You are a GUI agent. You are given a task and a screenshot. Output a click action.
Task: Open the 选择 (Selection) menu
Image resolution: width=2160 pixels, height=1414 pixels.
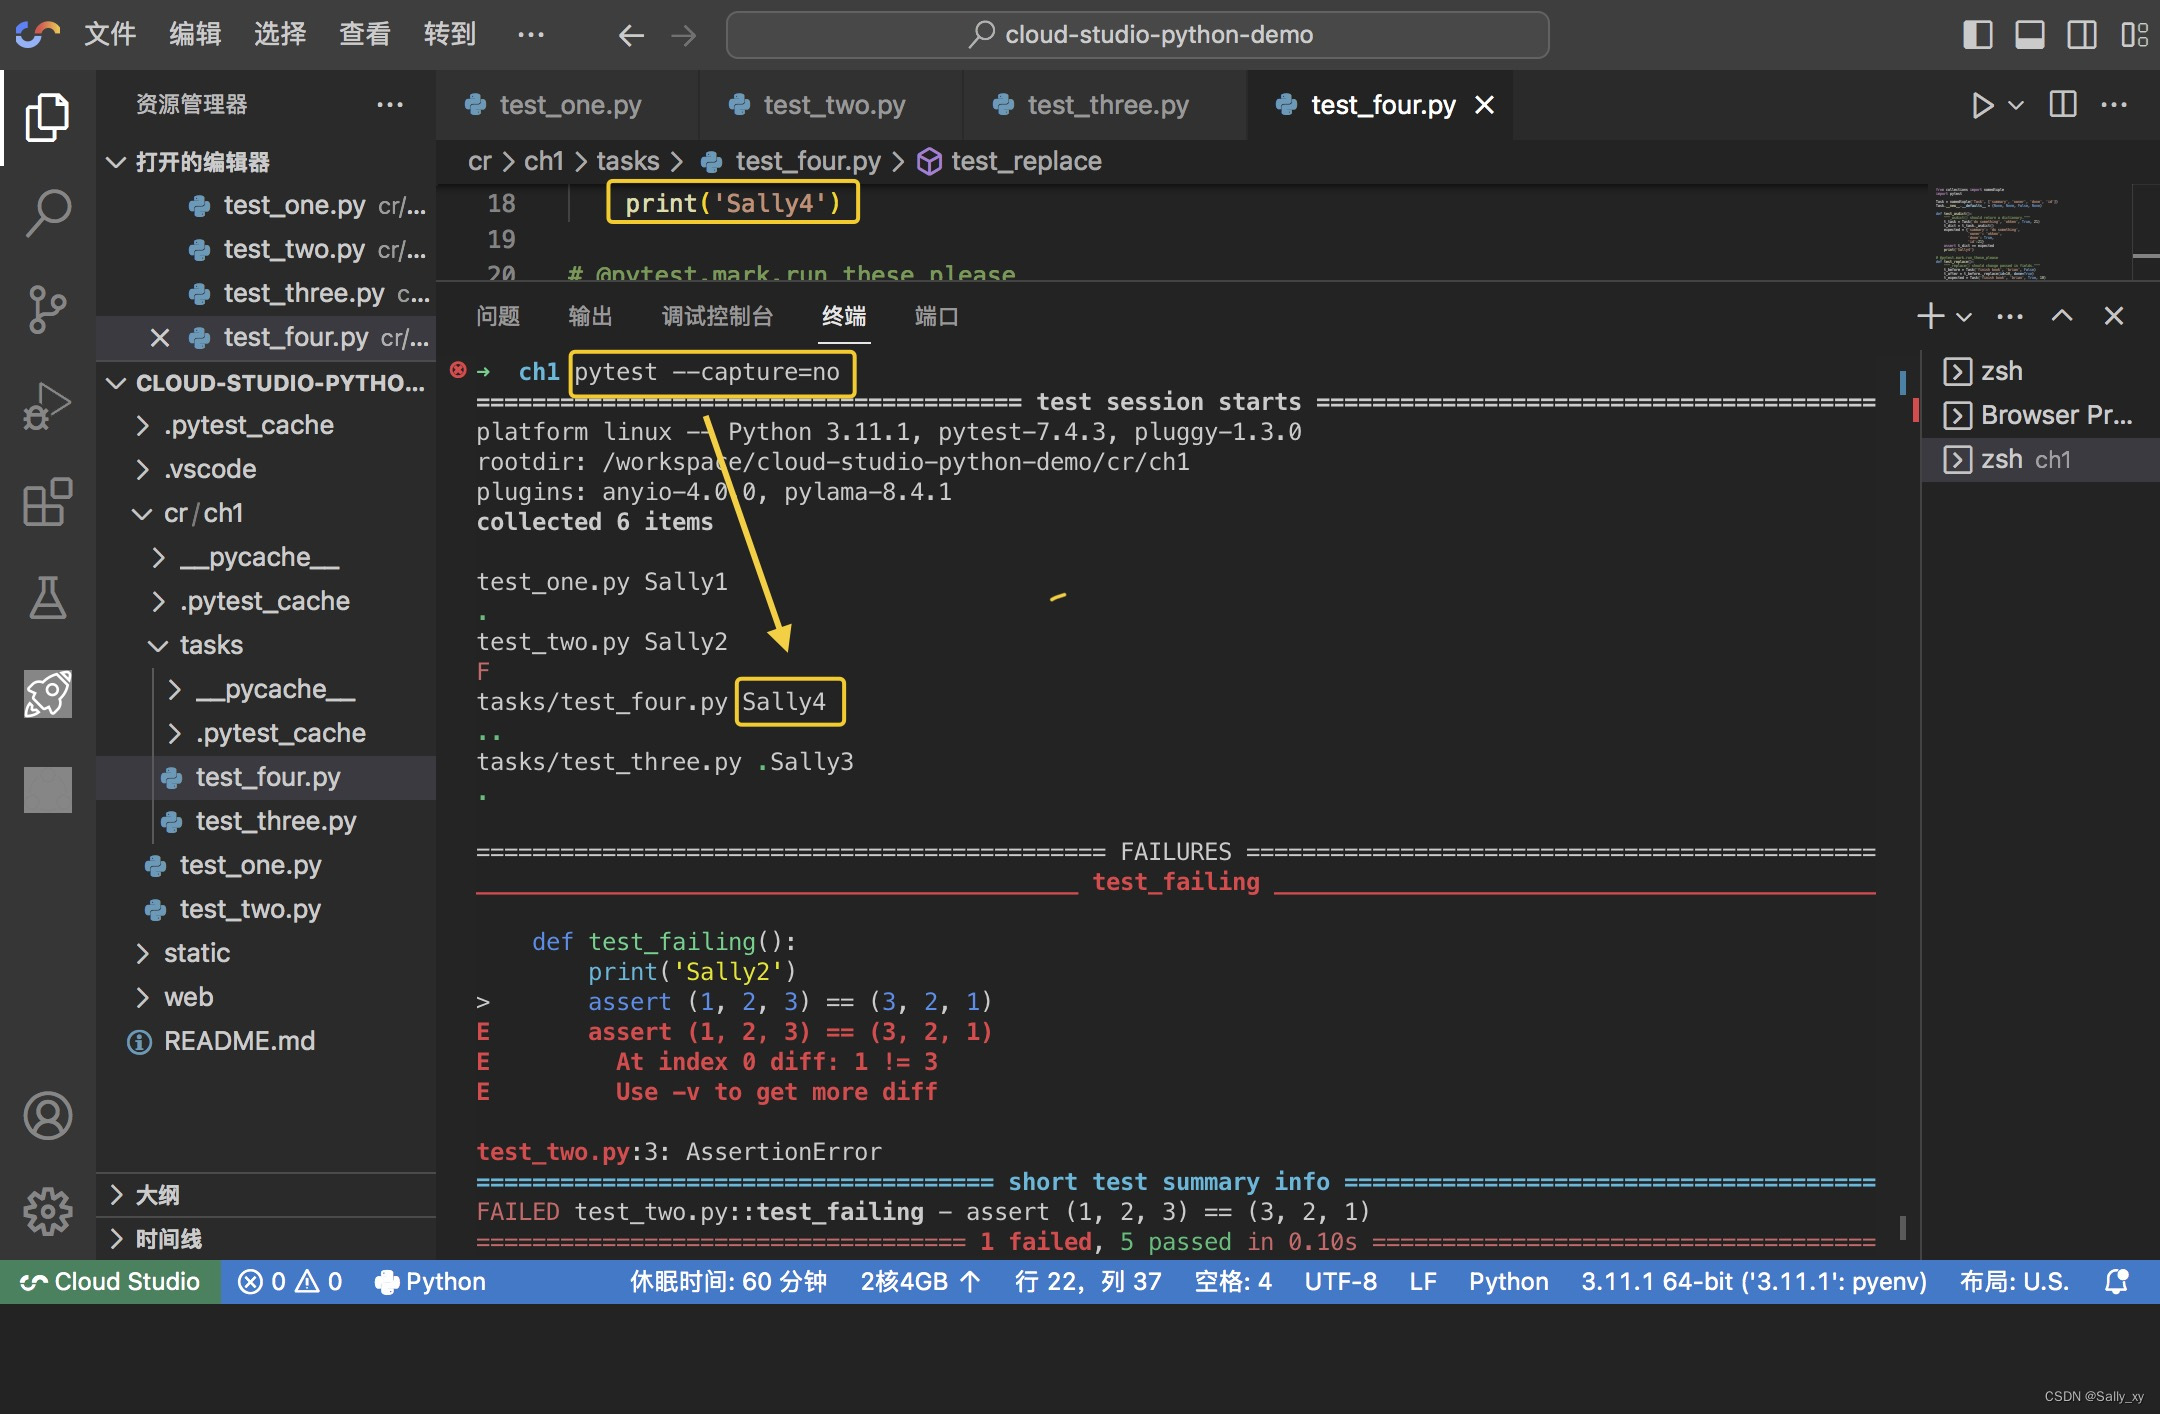pyautogui.click(x=280, y=34)
